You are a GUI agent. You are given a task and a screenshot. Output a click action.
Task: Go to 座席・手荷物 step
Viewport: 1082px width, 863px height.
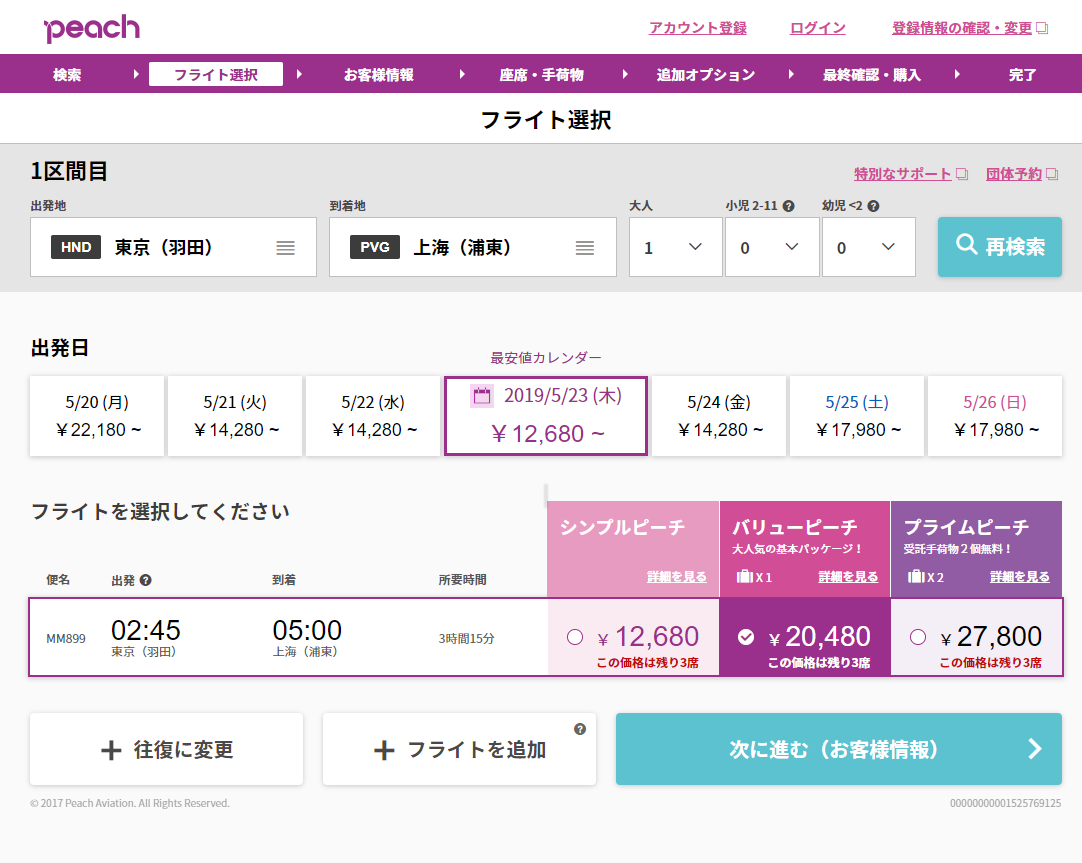tap(542, 75)
